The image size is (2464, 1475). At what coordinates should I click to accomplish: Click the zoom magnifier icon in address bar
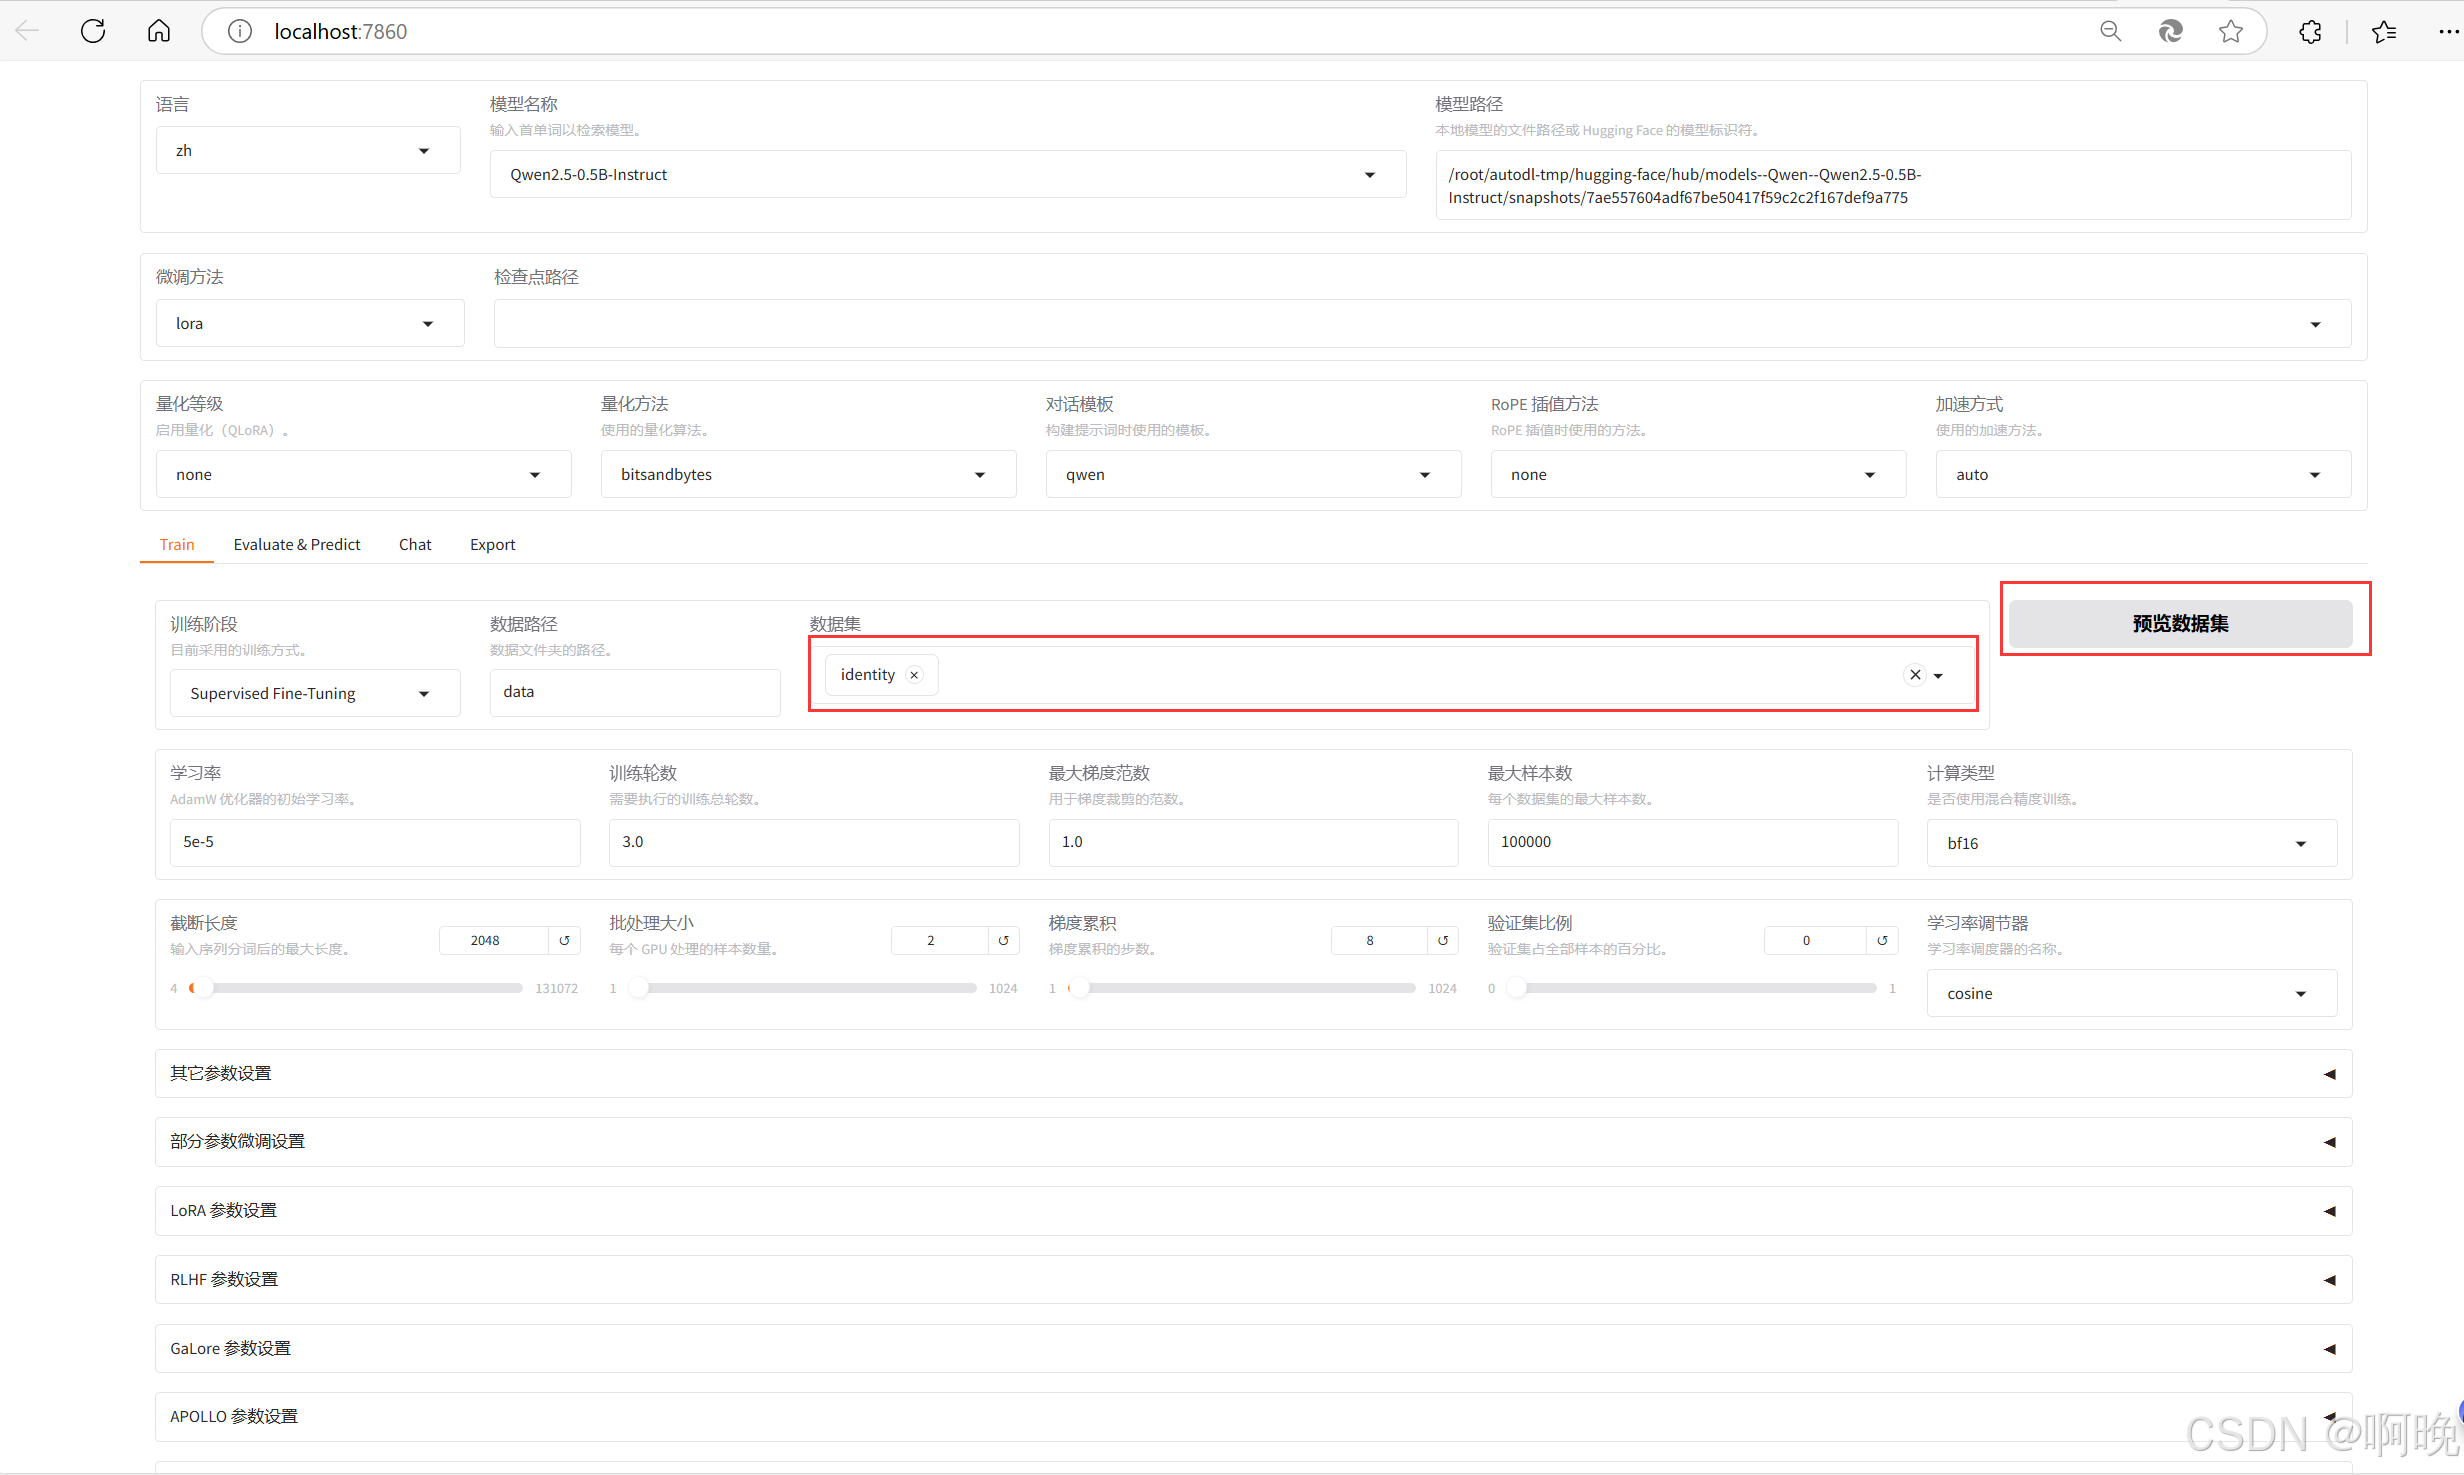click(x=2110, y=31)
